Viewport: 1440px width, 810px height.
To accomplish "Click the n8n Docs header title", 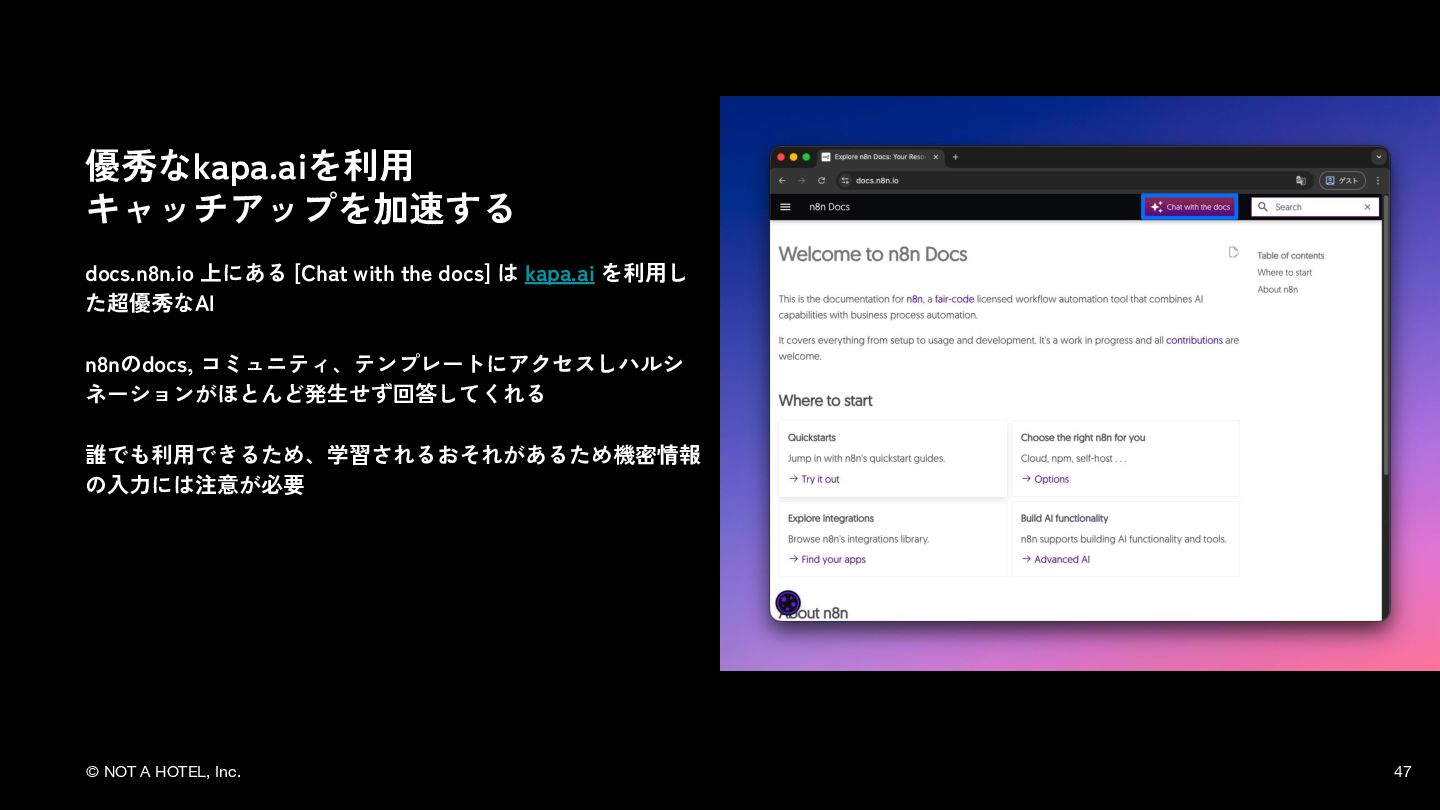I will pyautogui.click(x=829, y=207).
